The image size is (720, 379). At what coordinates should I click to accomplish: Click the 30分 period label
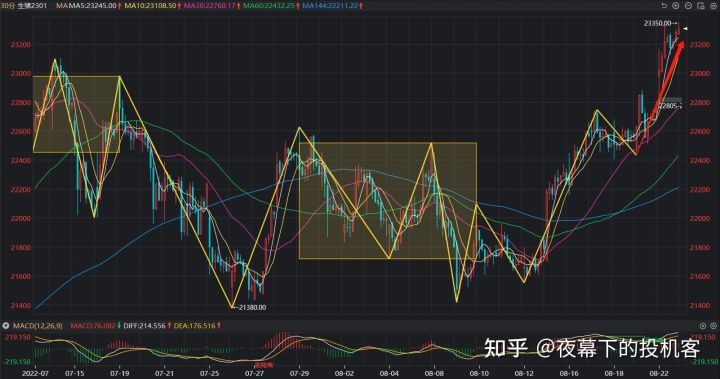coord(7,6)
